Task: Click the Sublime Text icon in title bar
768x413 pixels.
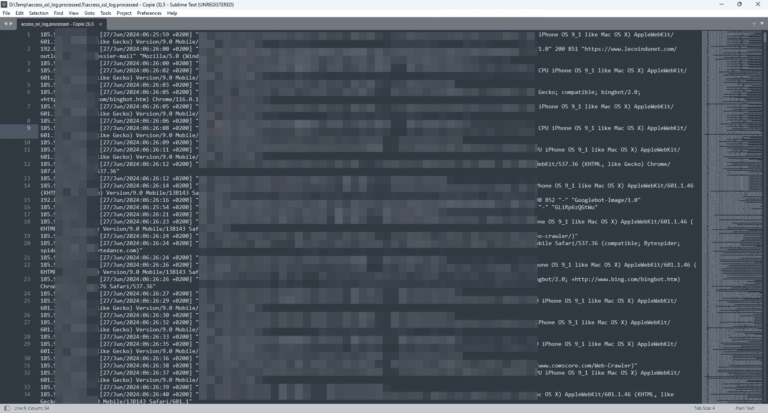Action: (4, 4)
